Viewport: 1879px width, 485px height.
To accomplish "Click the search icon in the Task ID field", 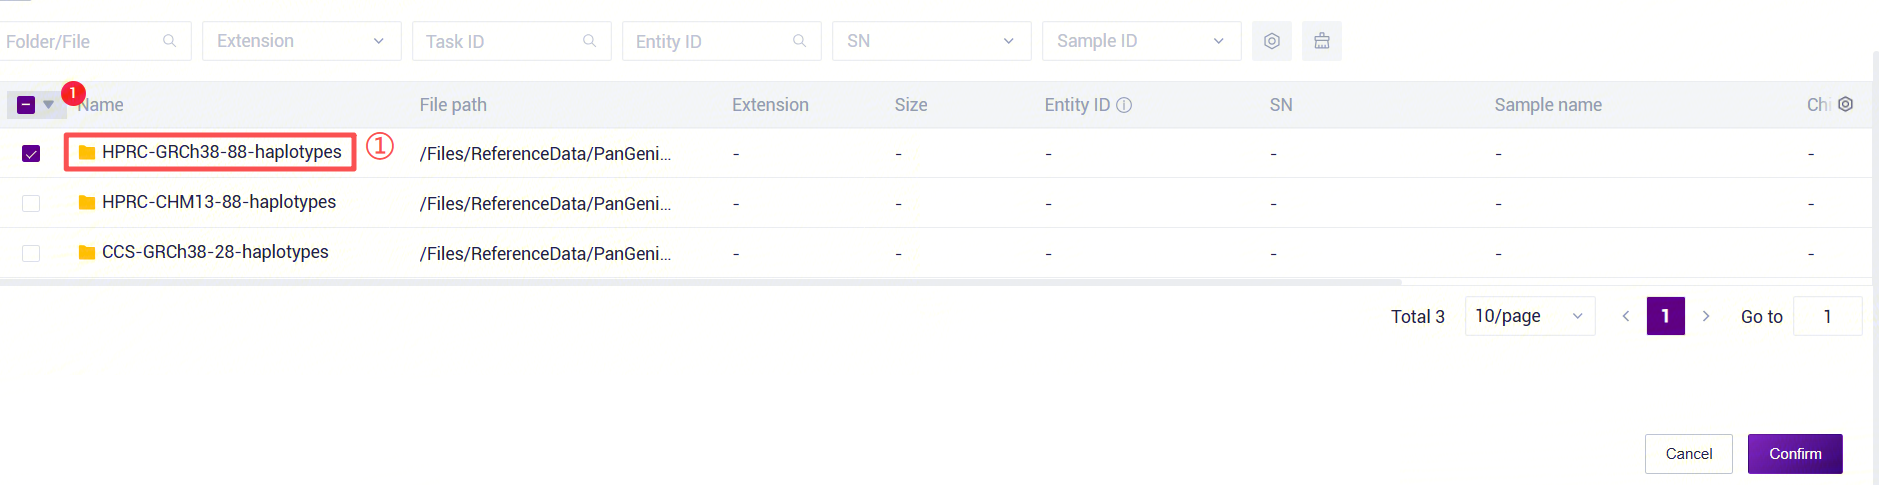I will click(589, 41).
